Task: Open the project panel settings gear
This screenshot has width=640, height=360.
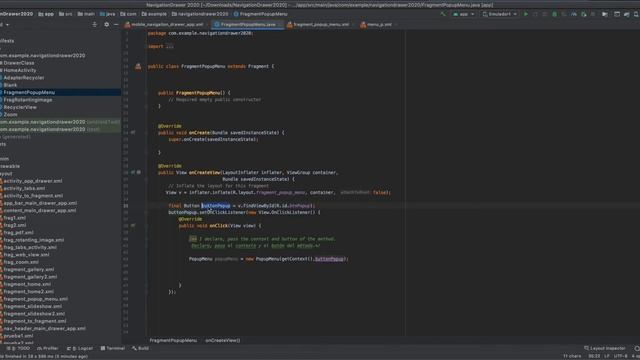Action: [107, 24]
